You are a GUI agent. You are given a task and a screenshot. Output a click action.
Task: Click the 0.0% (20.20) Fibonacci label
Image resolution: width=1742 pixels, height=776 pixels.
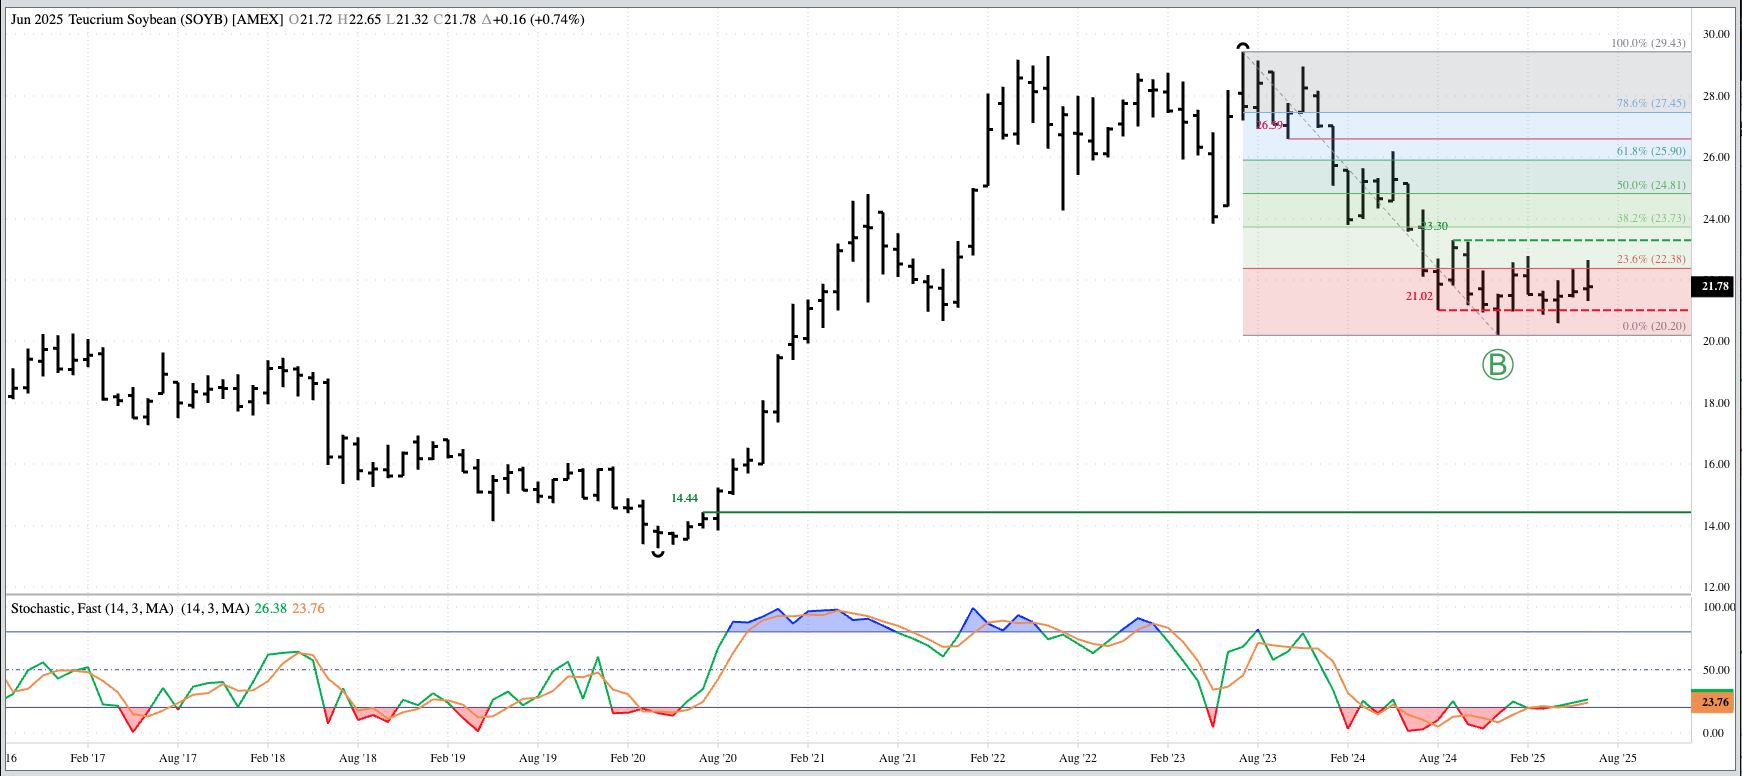1653,326
